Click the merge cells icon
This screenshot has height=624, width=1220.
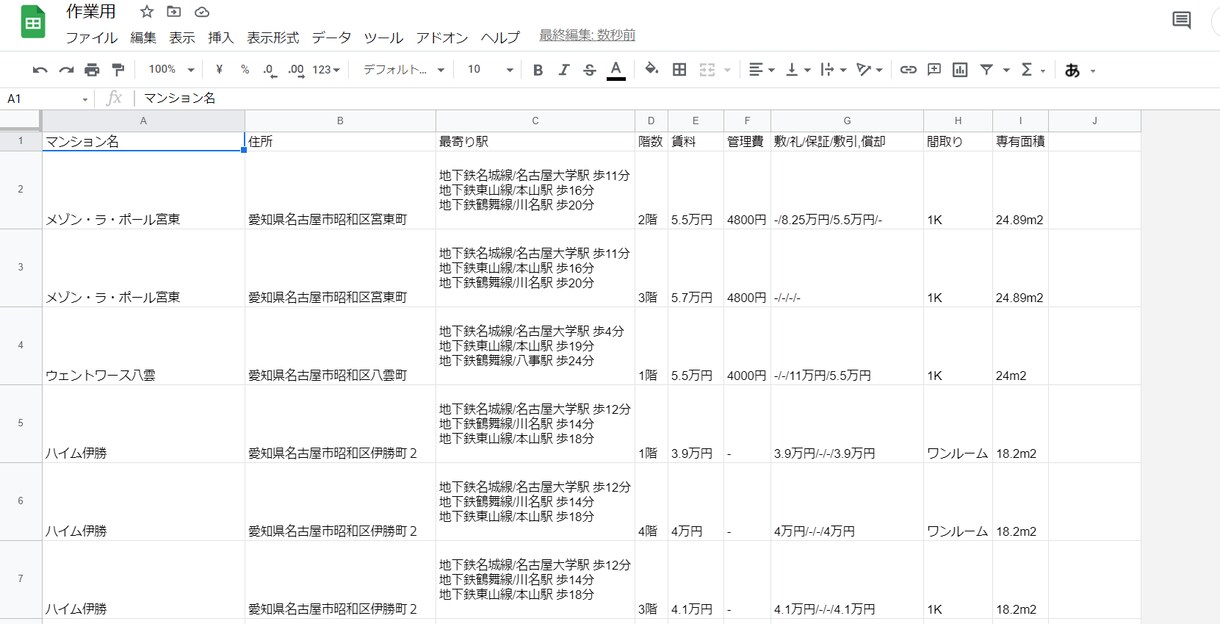click(x=707, y=70)
